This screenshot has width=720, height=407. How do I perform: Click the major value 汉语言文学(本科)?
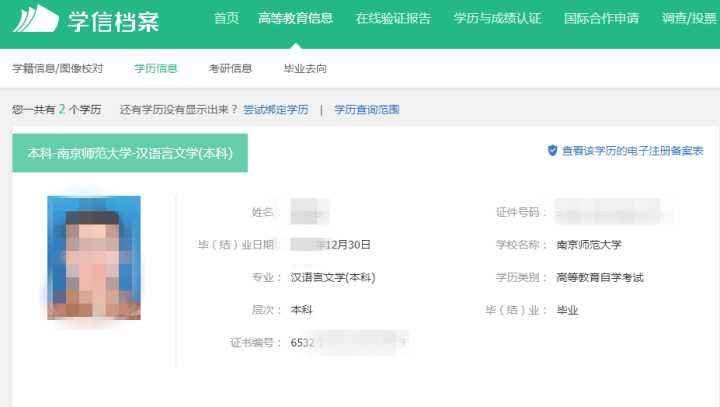[333, 277]
